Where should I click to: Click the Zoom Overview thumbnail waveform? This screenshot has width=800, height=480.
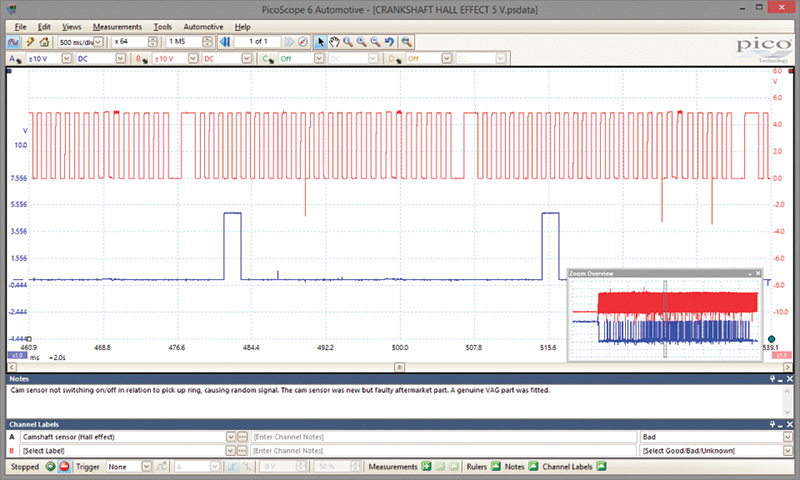(665, 318)
